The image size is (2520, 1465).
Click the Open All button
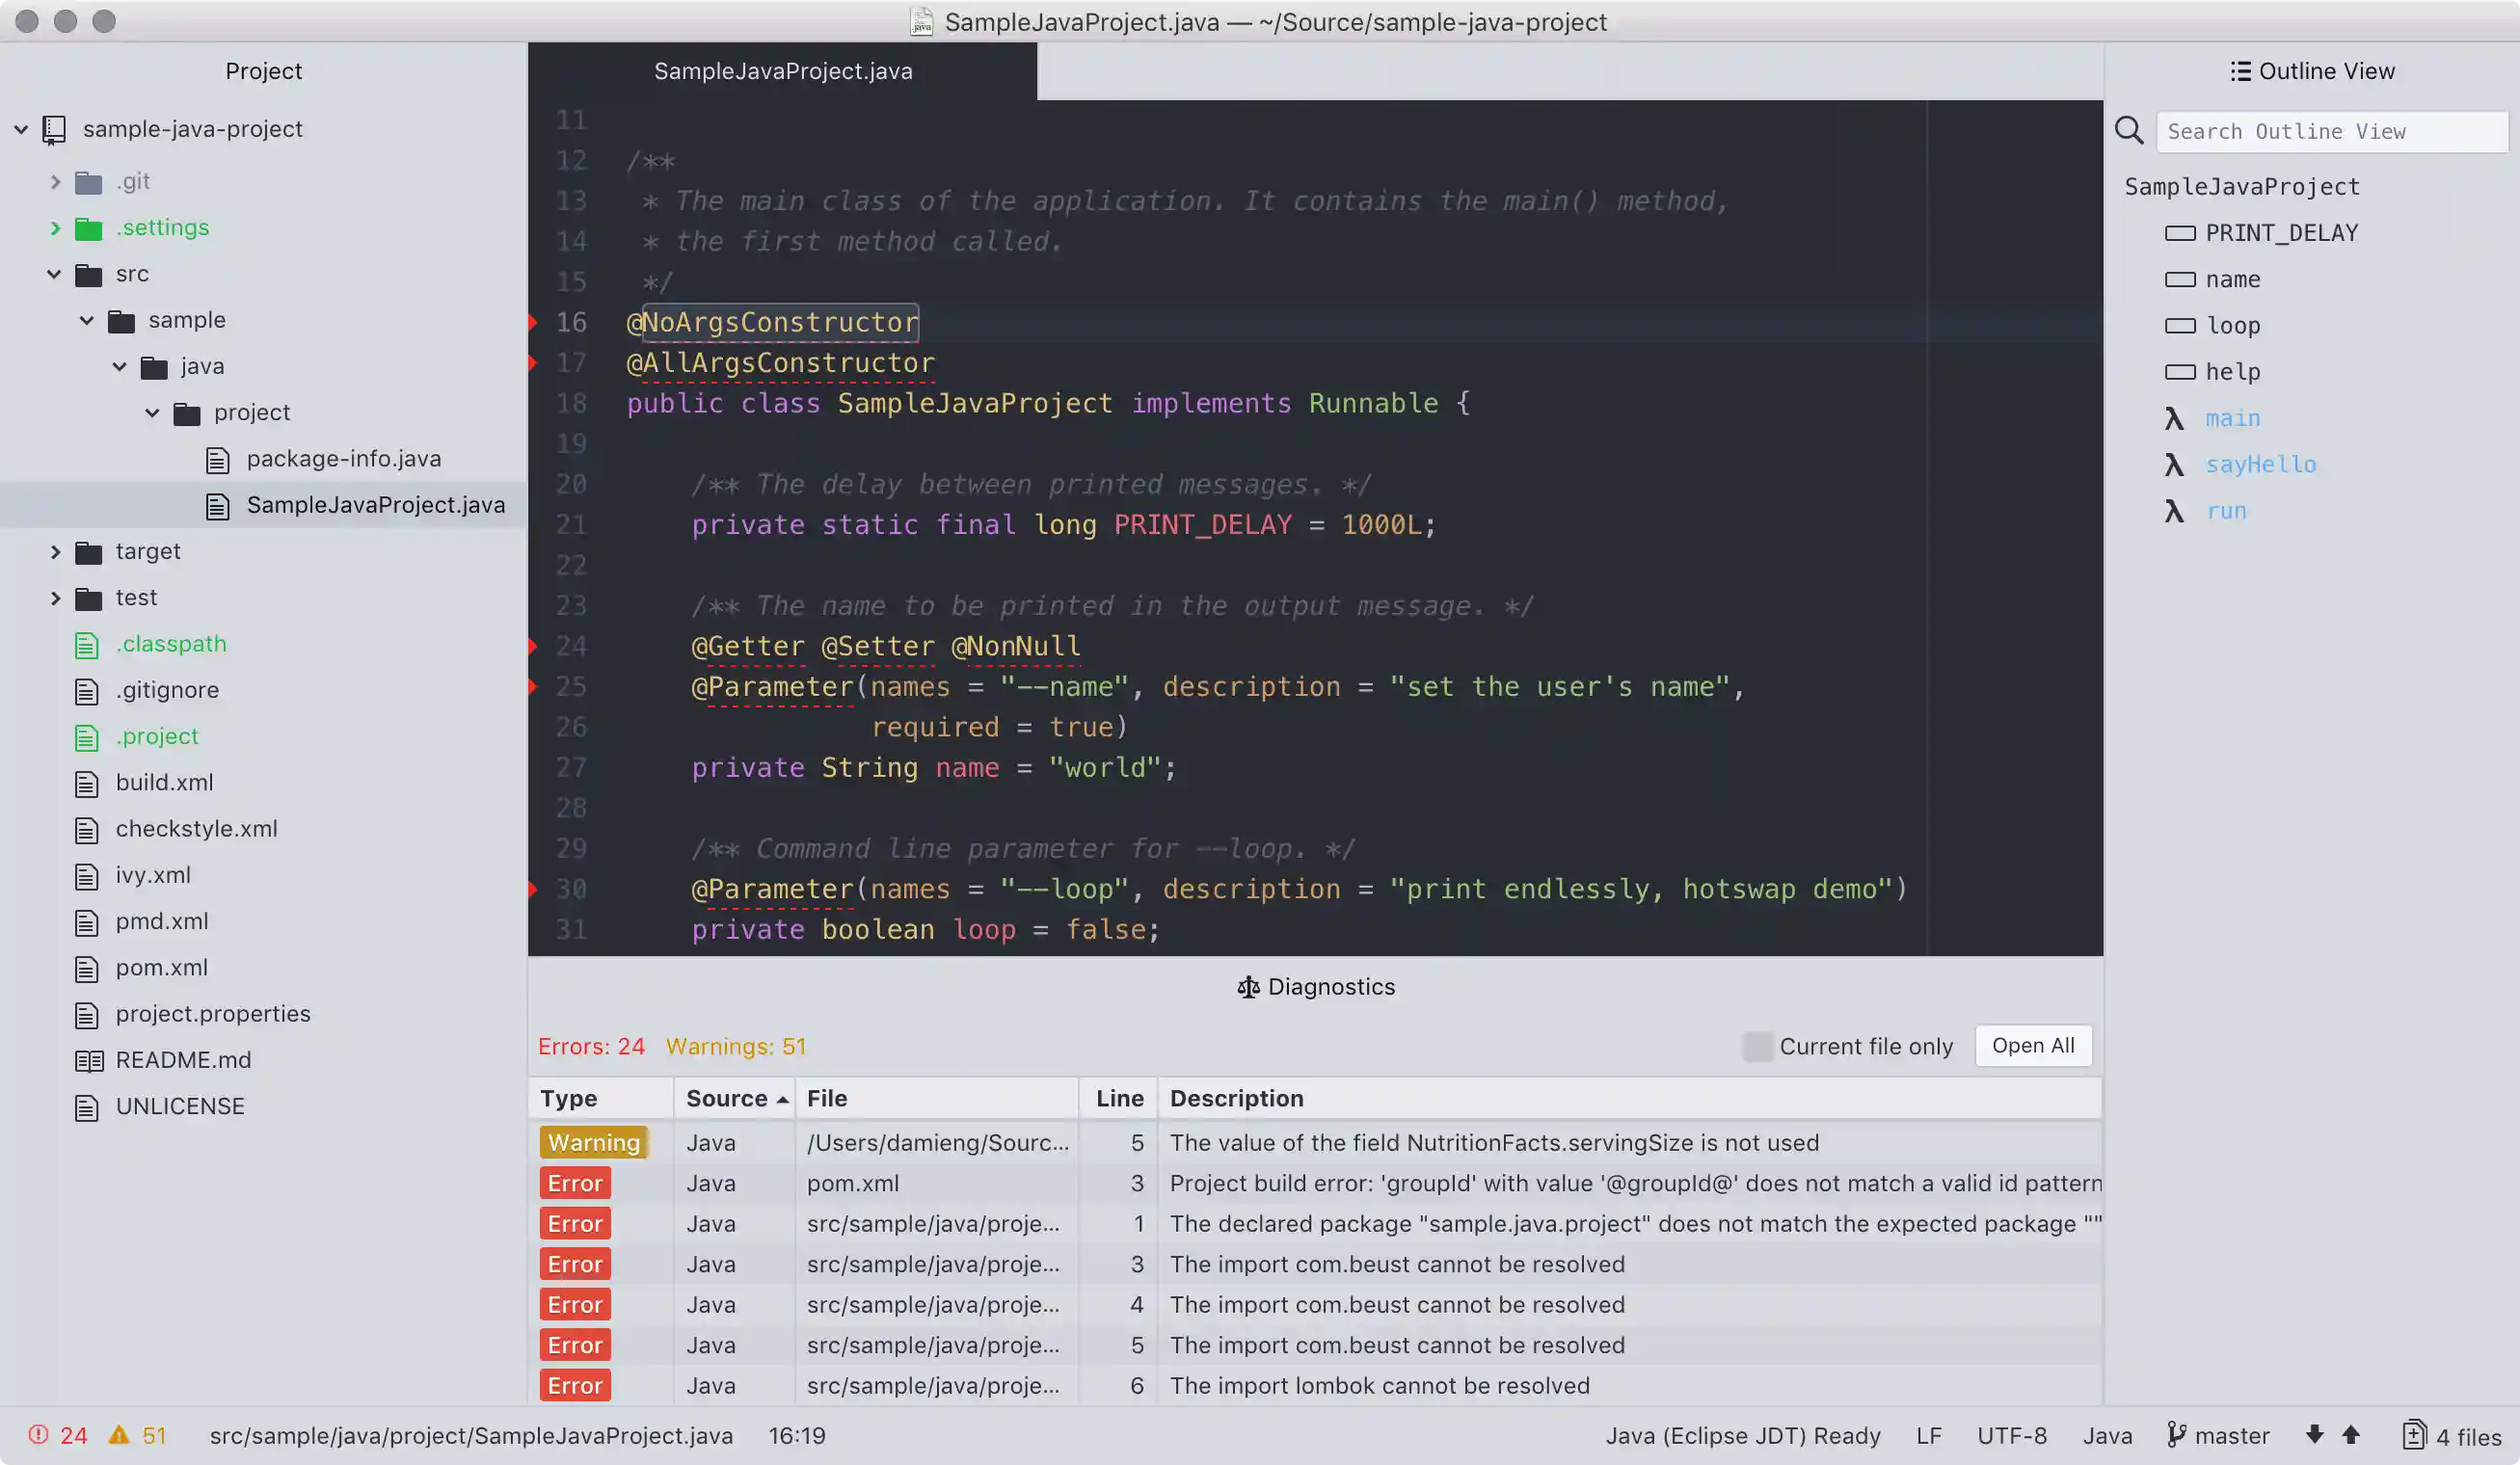[2032, 1045]
